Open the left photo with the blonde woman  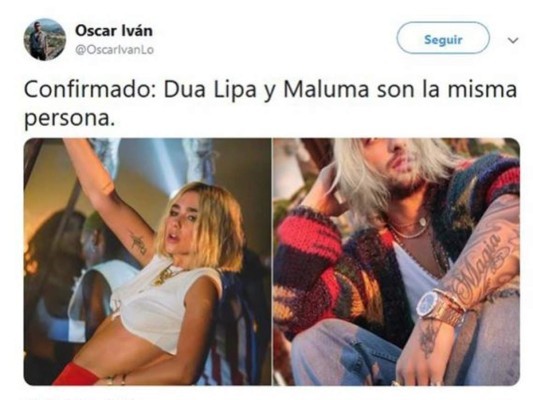pos(148,262)
